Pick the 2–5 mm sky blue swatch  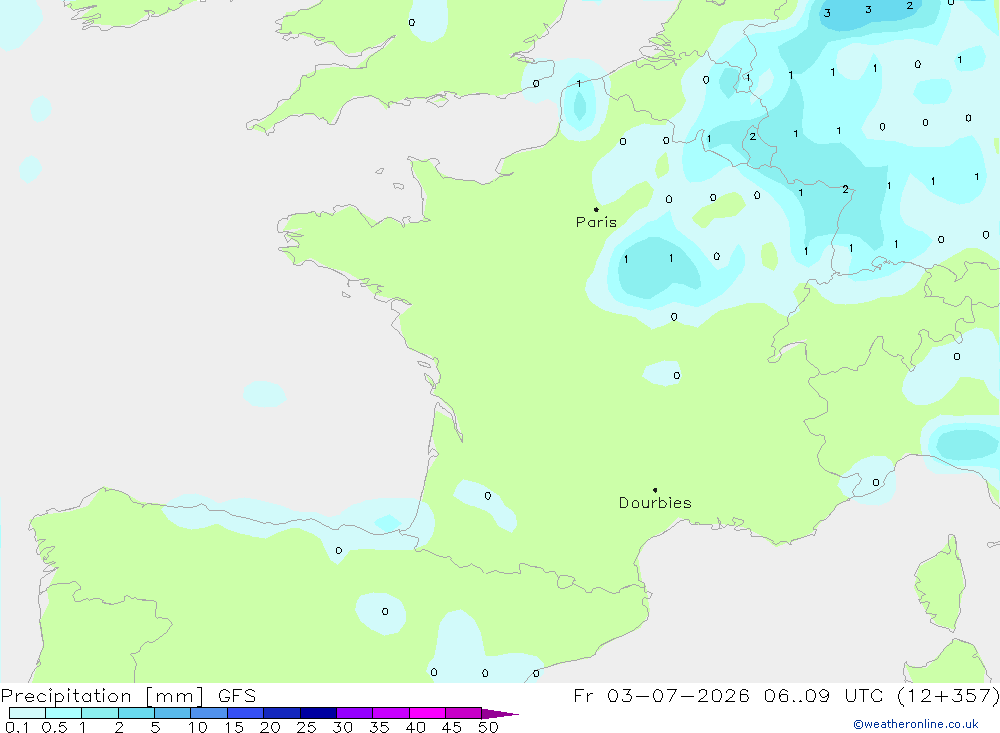(x=136, y=713)
